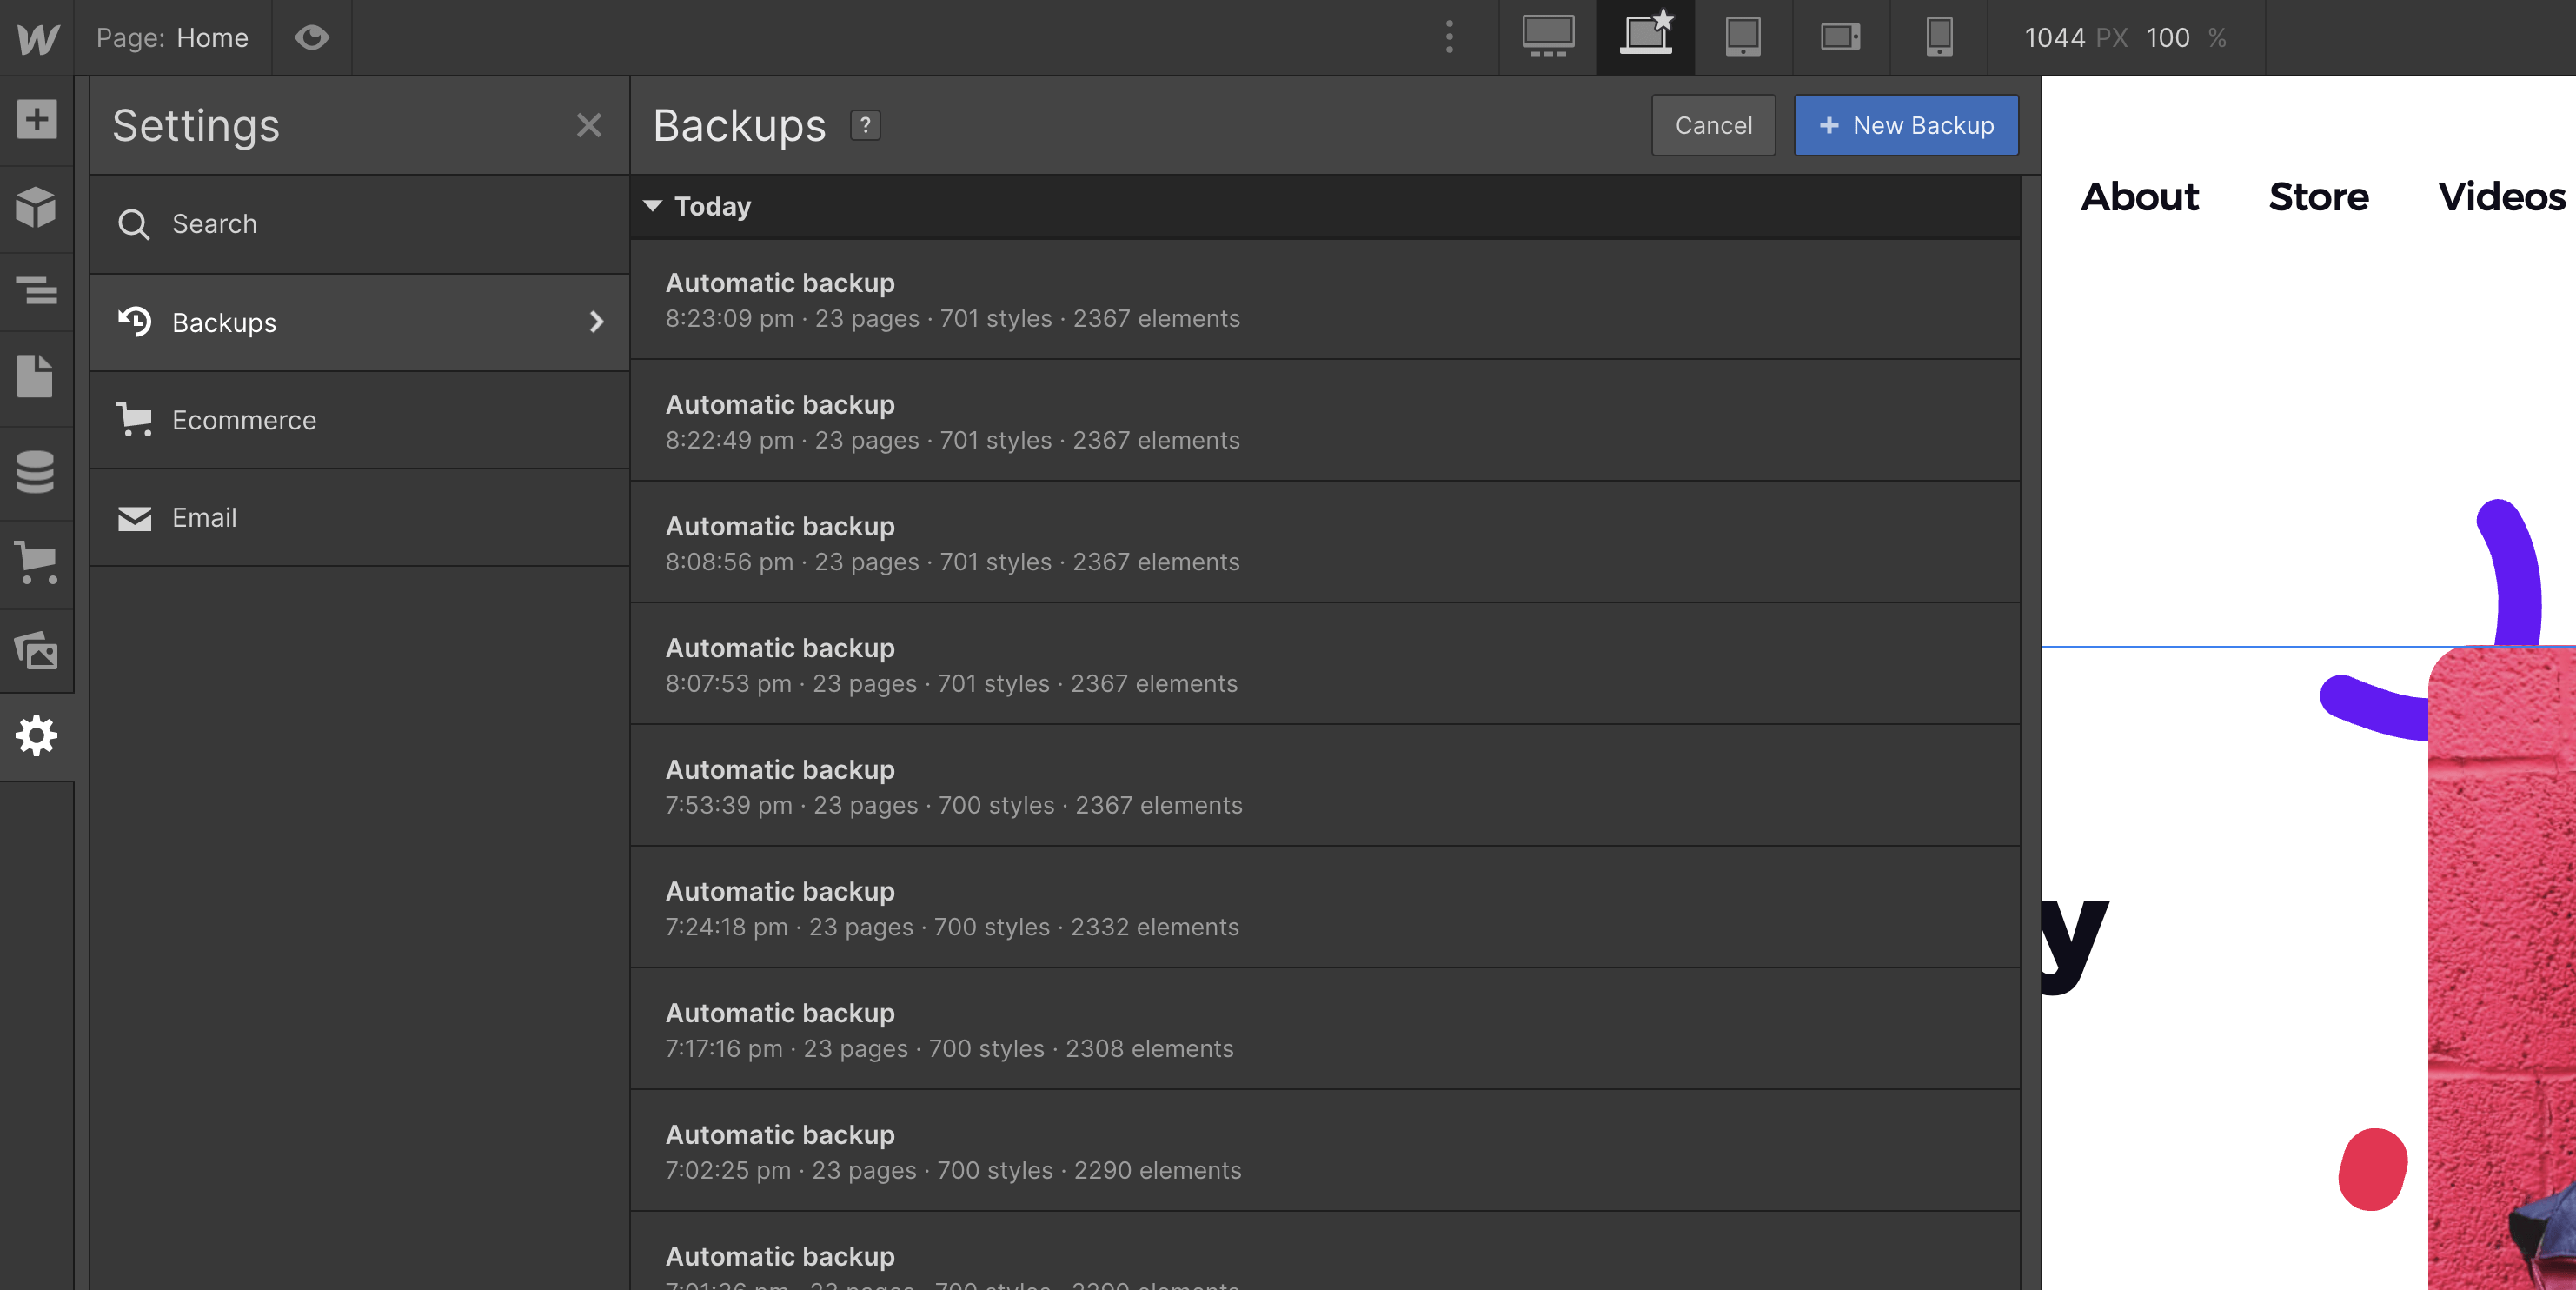Screen dimensions: 2576x1290
Task: Create a New Backup
Action: point(1905,125)
